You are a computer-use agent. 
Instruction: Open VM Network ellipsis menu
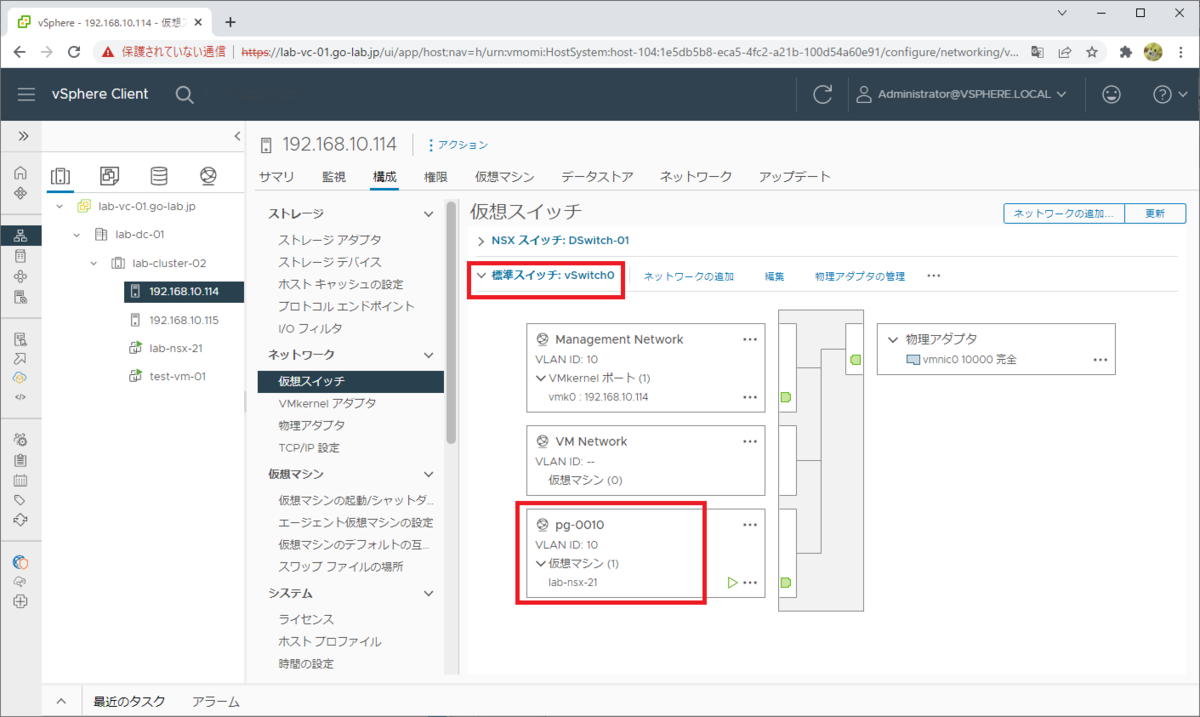(x=750, y=441)
